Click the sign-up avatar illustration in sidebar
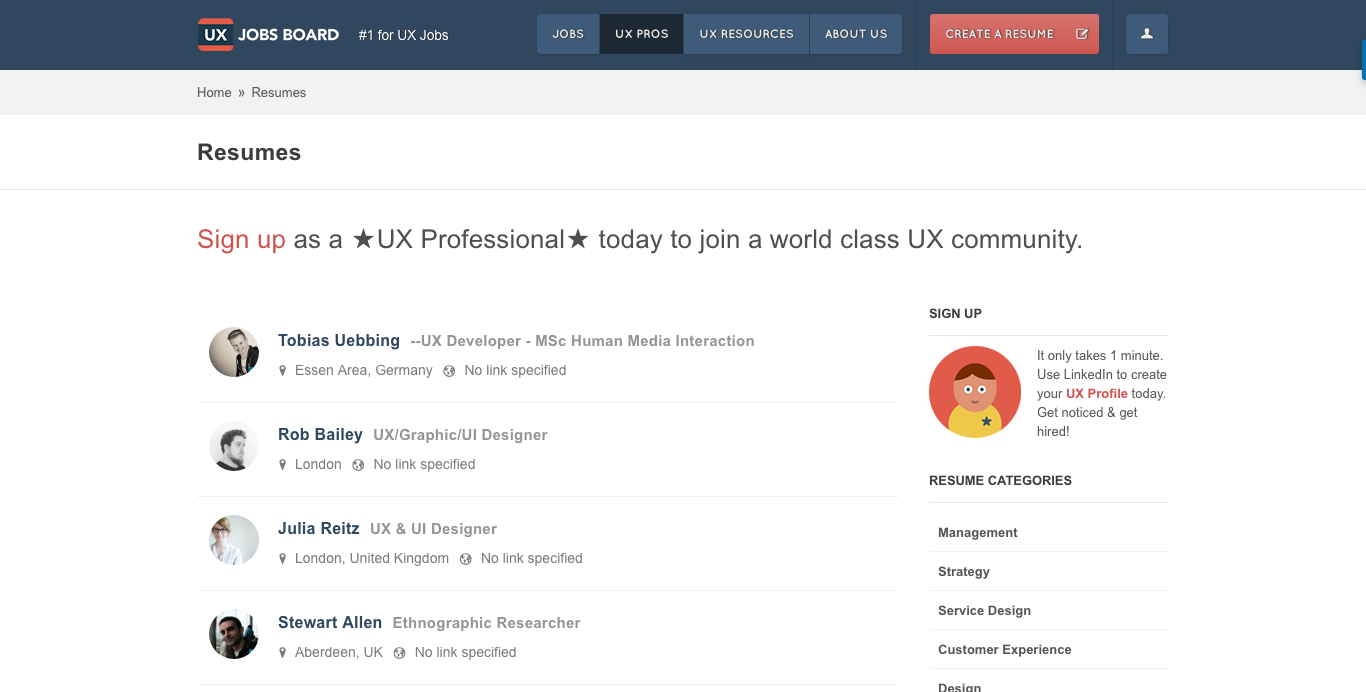The image size is (1366, 692). tap(975, 391)
